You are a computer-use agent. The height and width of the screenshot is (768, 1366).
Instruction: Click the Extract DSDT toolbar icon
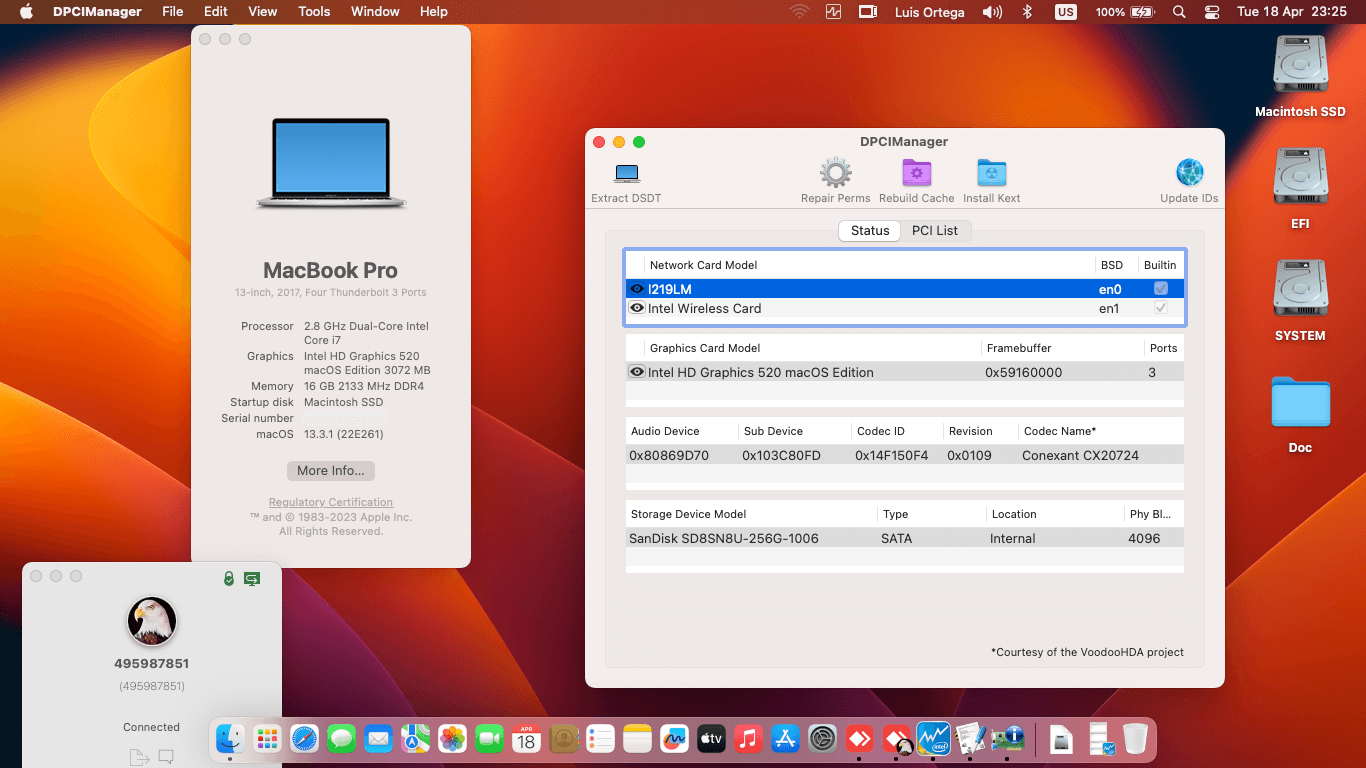click(627, 174)
